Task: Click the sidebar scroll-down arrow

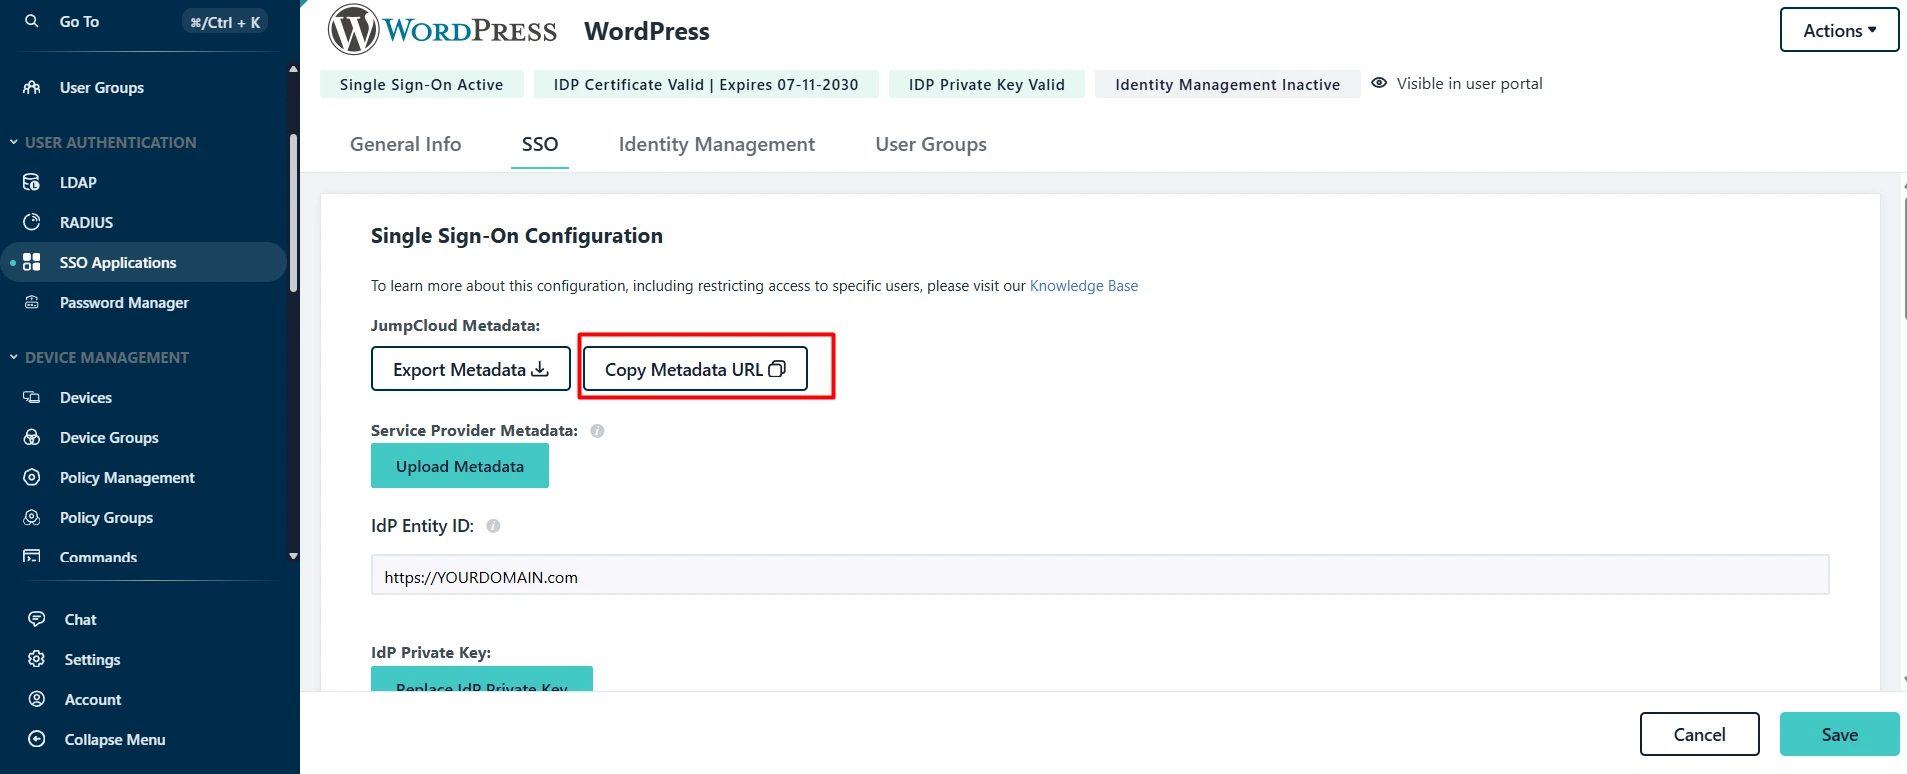Action: click(x=293, y=556)
